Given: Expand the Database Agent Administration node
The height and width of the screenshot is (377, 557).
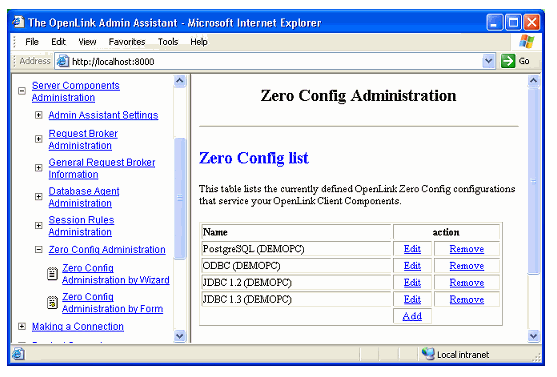Looking at the screenshot, I should (x=39, y=196).
